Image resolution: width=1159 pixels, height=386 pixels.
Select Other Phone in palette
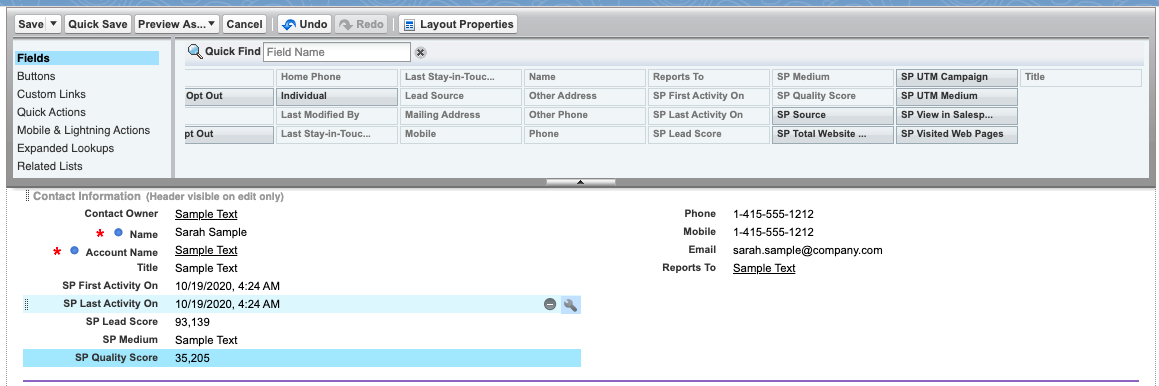point(585,115)
